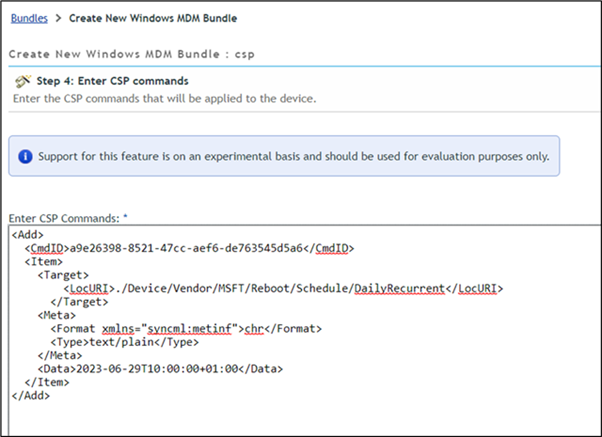Image resolution: width=602 pixels, height=437 pixels.
Task: Click the Enter CSP Commands field label
Action: coord(64,217)
